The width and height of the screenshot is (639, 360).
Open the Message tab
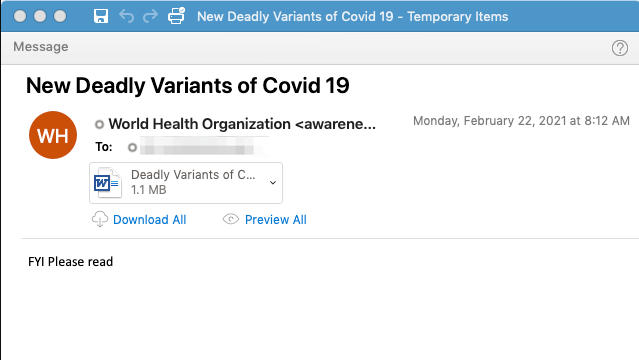41,46
